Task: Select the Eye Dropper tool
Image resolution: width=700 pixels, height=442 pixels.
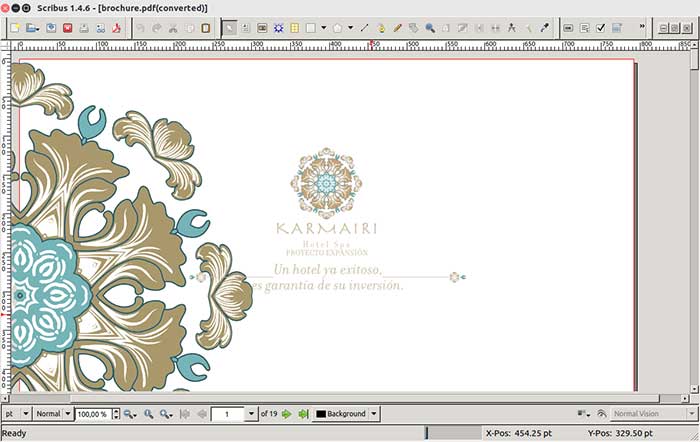Action: (544, 28)
